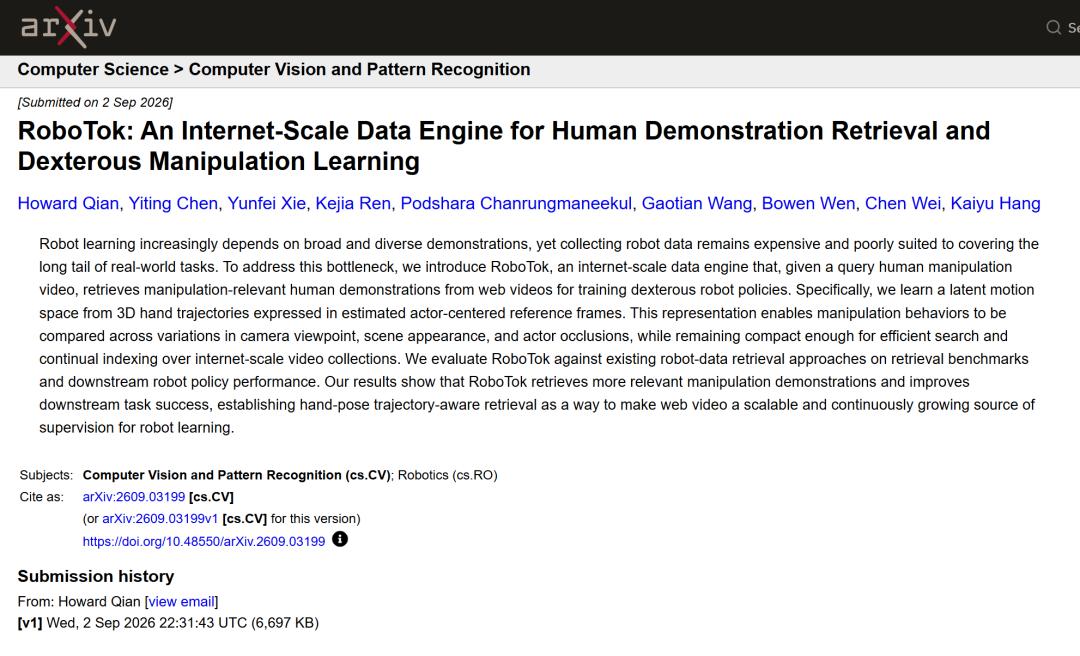The image size is (1080, 656).
Task: Click the Computer Science breadcrumb heading
Action: [93, 70]
